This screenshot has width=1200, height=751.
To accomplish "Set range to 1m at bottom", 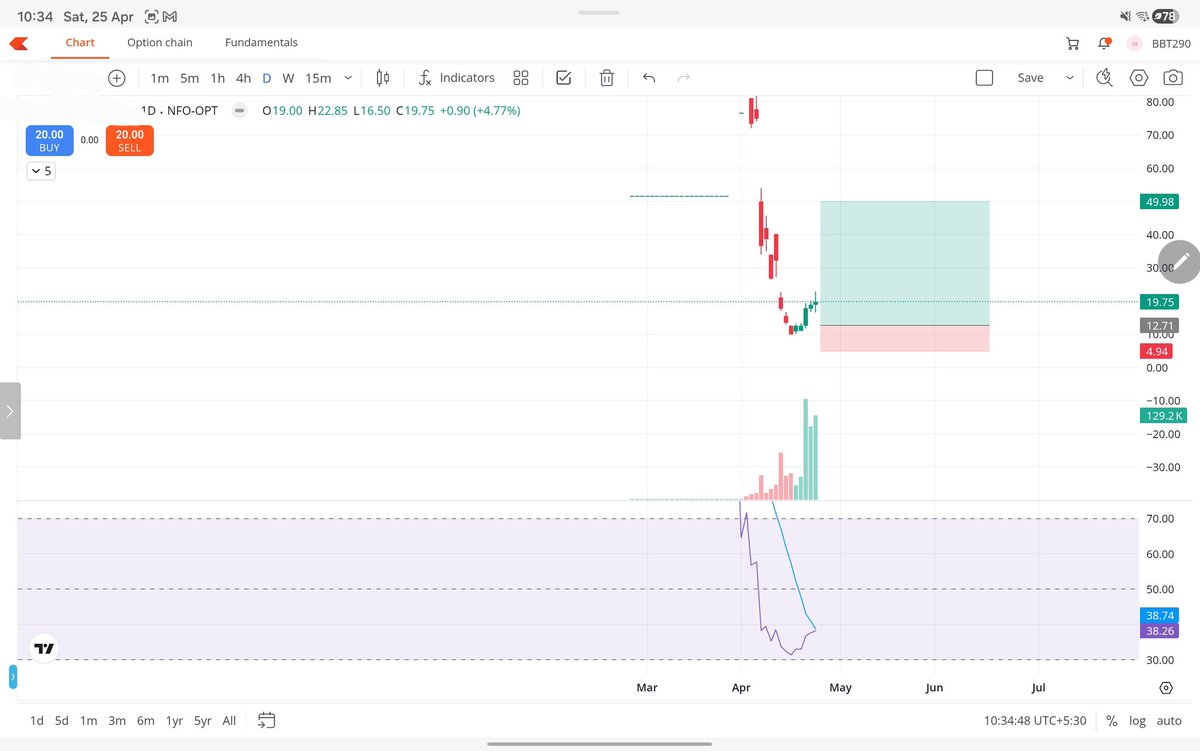I will coord(89,720).
